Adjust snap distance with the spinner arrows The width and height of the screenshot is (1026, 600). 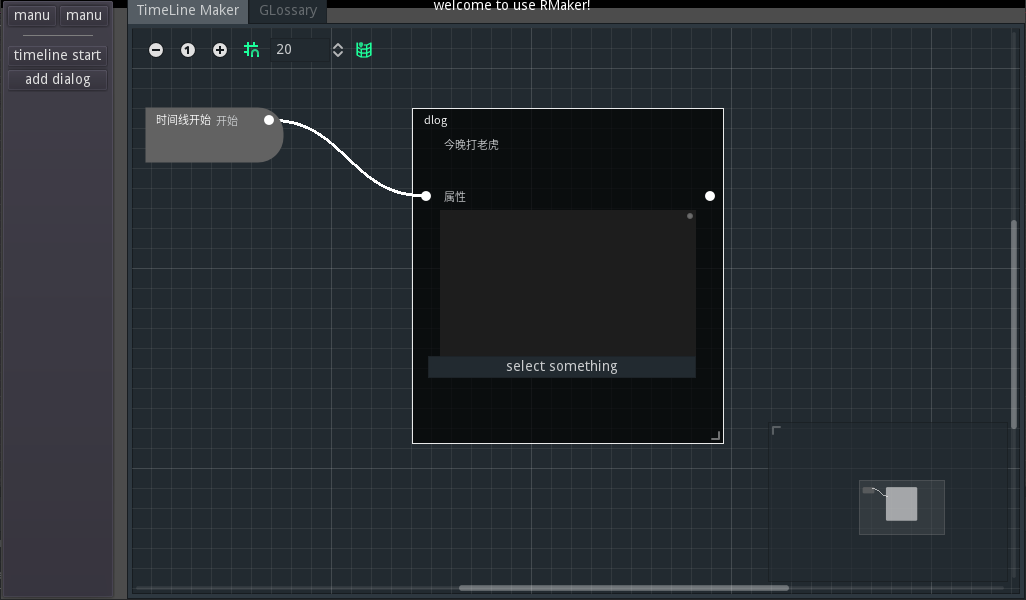click(338, 50)
